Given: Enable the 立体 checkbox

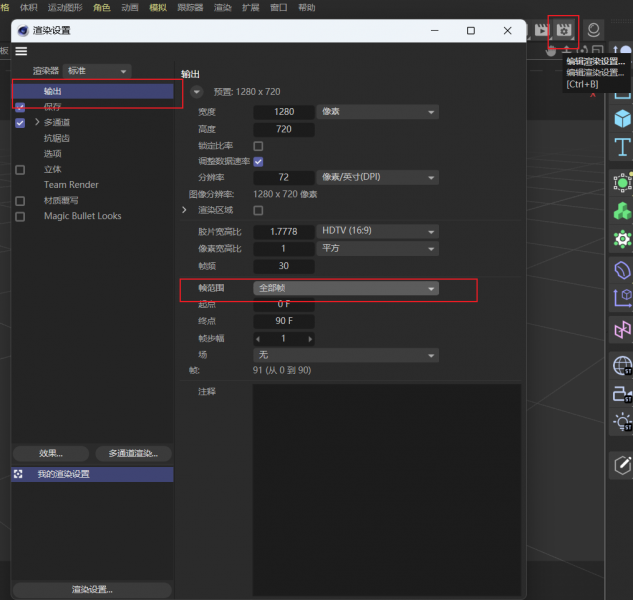Looking at the screenshot, I should (20, 170).
